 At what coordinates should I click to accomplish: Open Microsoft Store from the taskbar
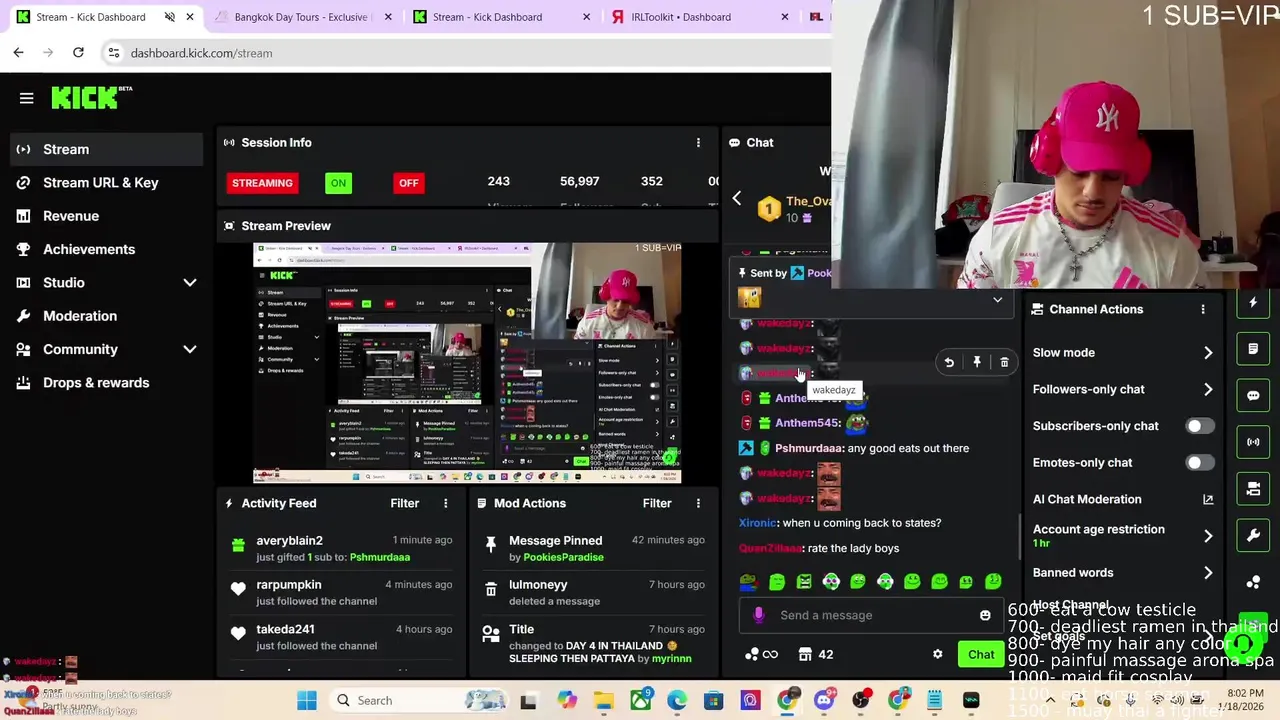713,700
